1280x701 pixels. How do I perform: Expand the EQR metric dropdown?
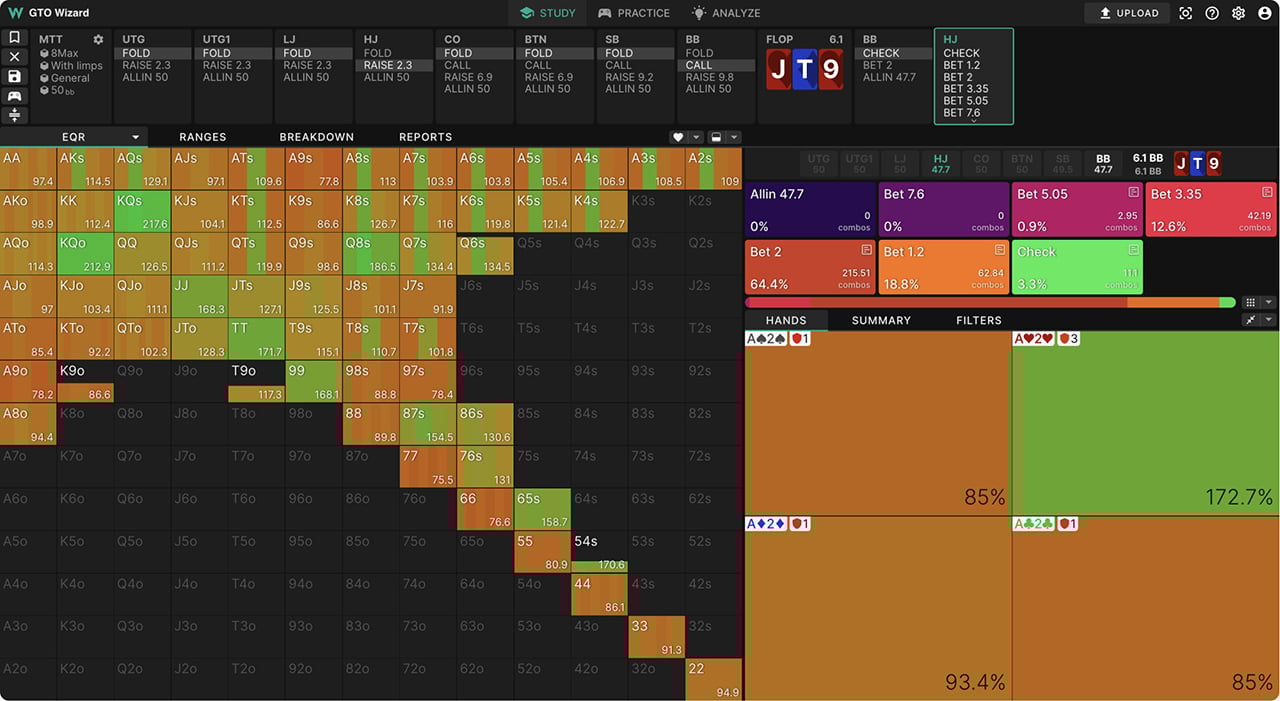135,137
